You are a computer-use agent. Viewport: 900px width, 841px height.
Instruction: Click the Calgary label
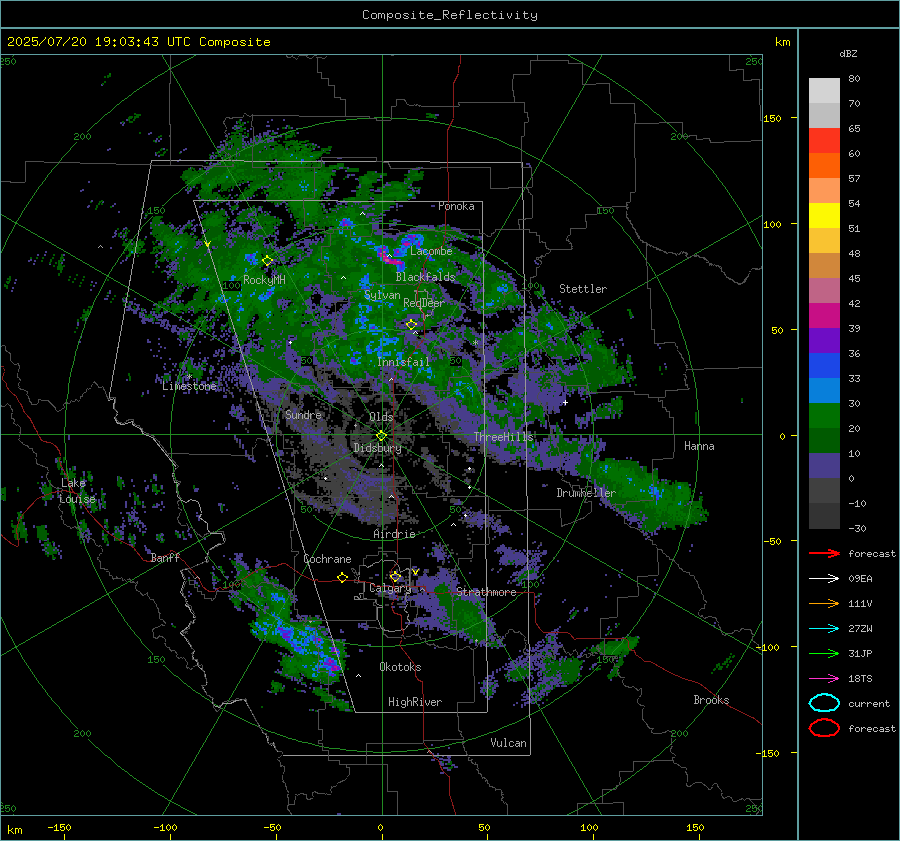[390, 588]
